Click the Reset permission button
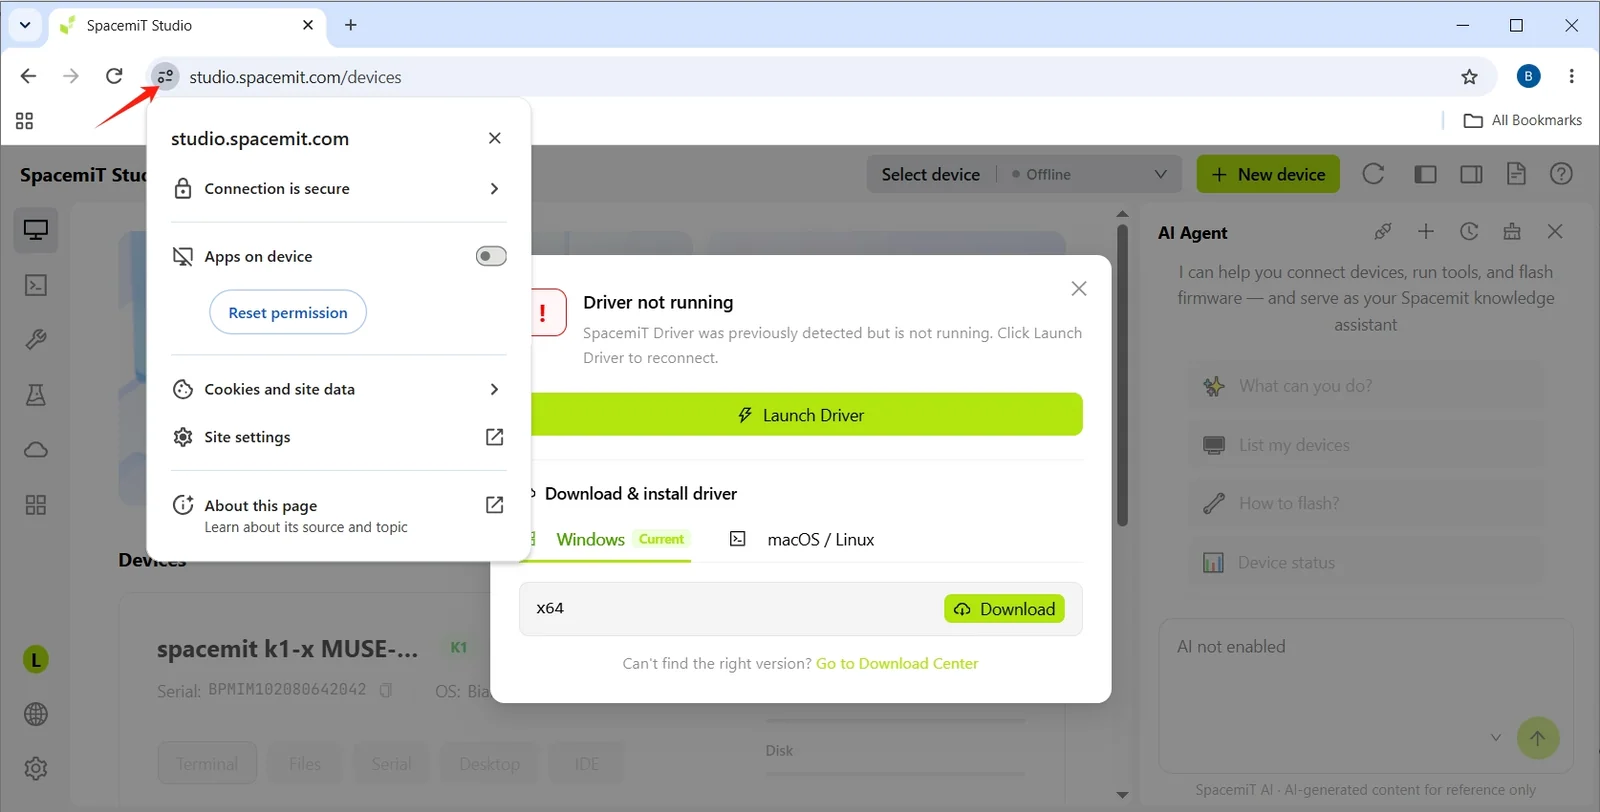Screen dimensions: 1600x812 288,313
